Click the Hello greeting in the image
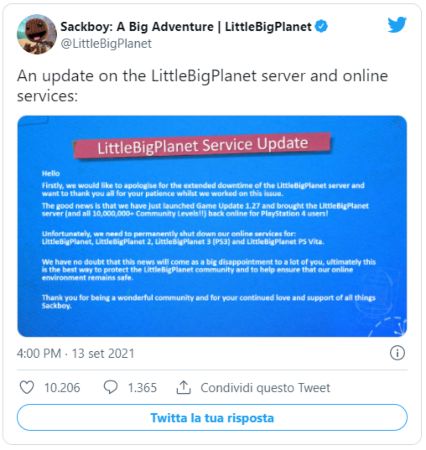This screenshot has width=426, height=450. [x=51, y=173]
